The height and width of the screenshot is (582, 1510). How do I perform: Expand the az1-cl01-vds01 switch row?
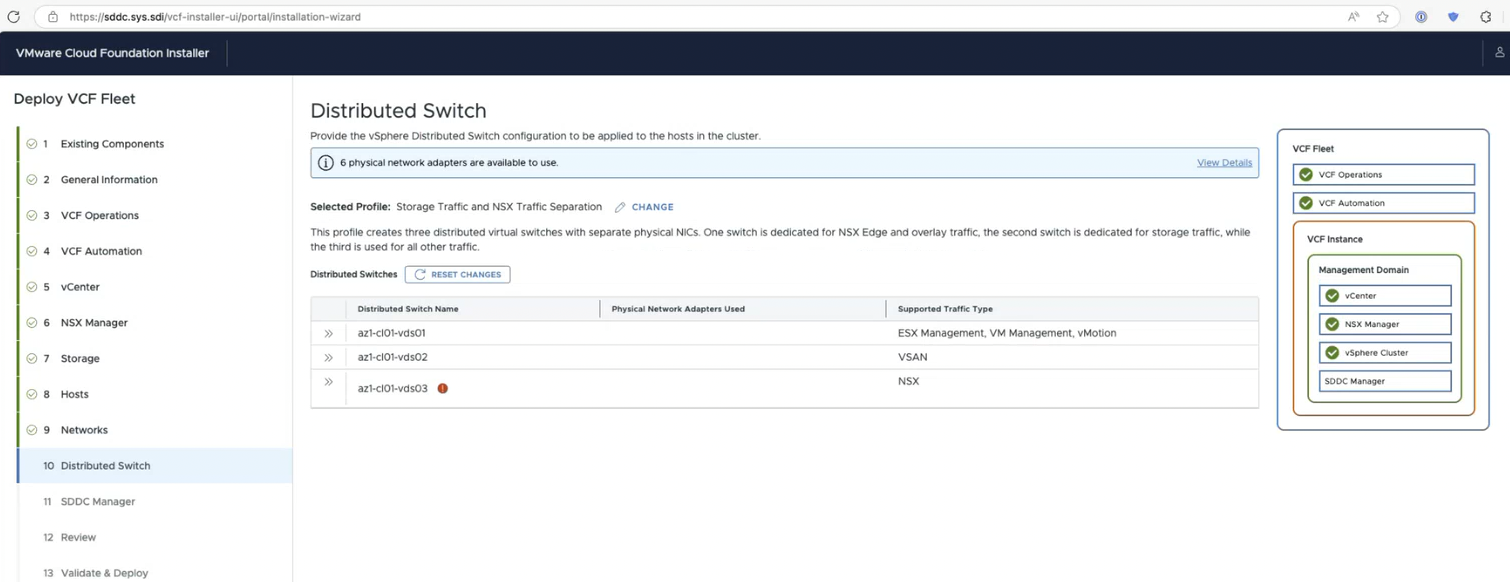point(328,333)
